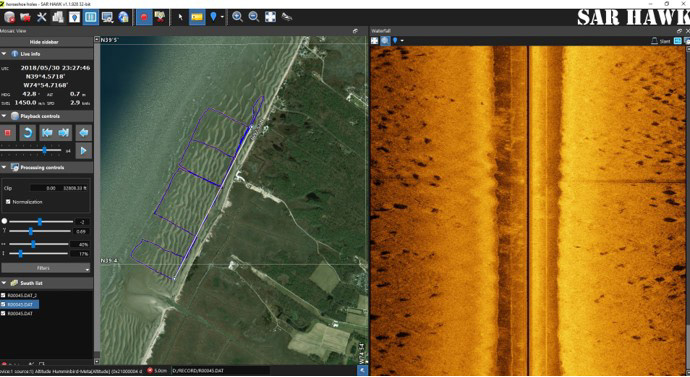Click the Clip start value field 0.00
Image resolution: width=690 pixels, height=377 pixels.
[x=44, y=188]
